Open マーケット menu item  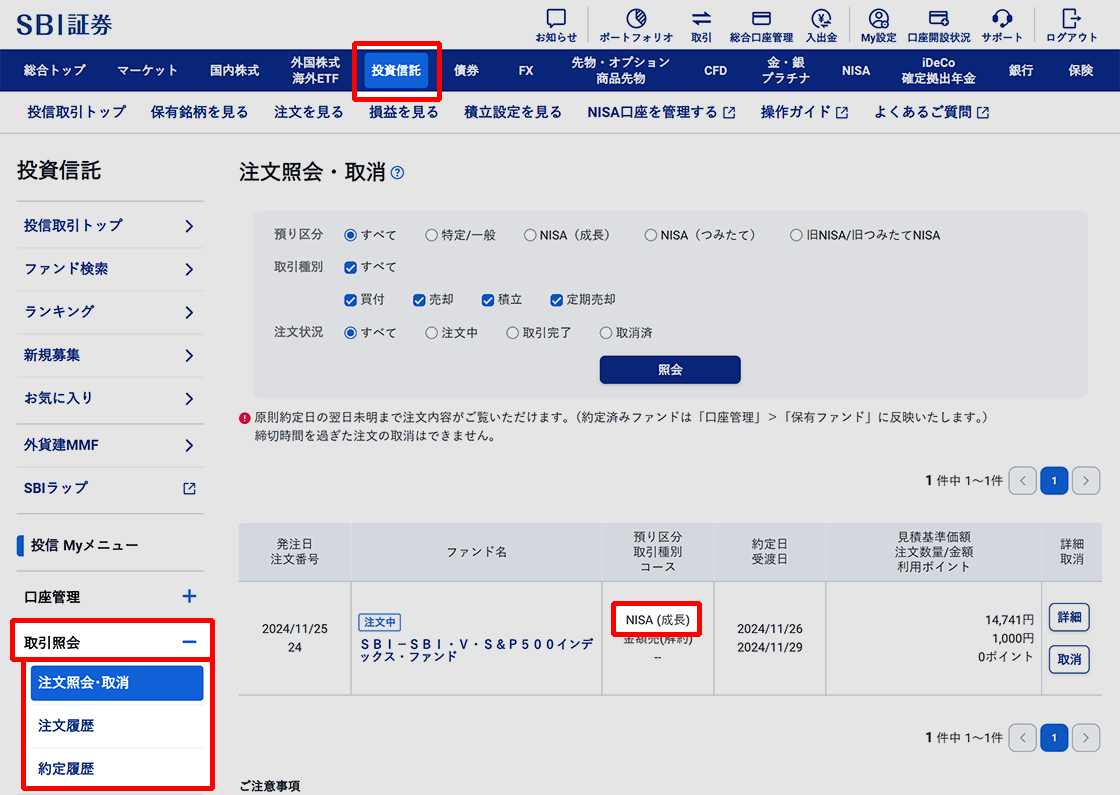tap(147, 71)
